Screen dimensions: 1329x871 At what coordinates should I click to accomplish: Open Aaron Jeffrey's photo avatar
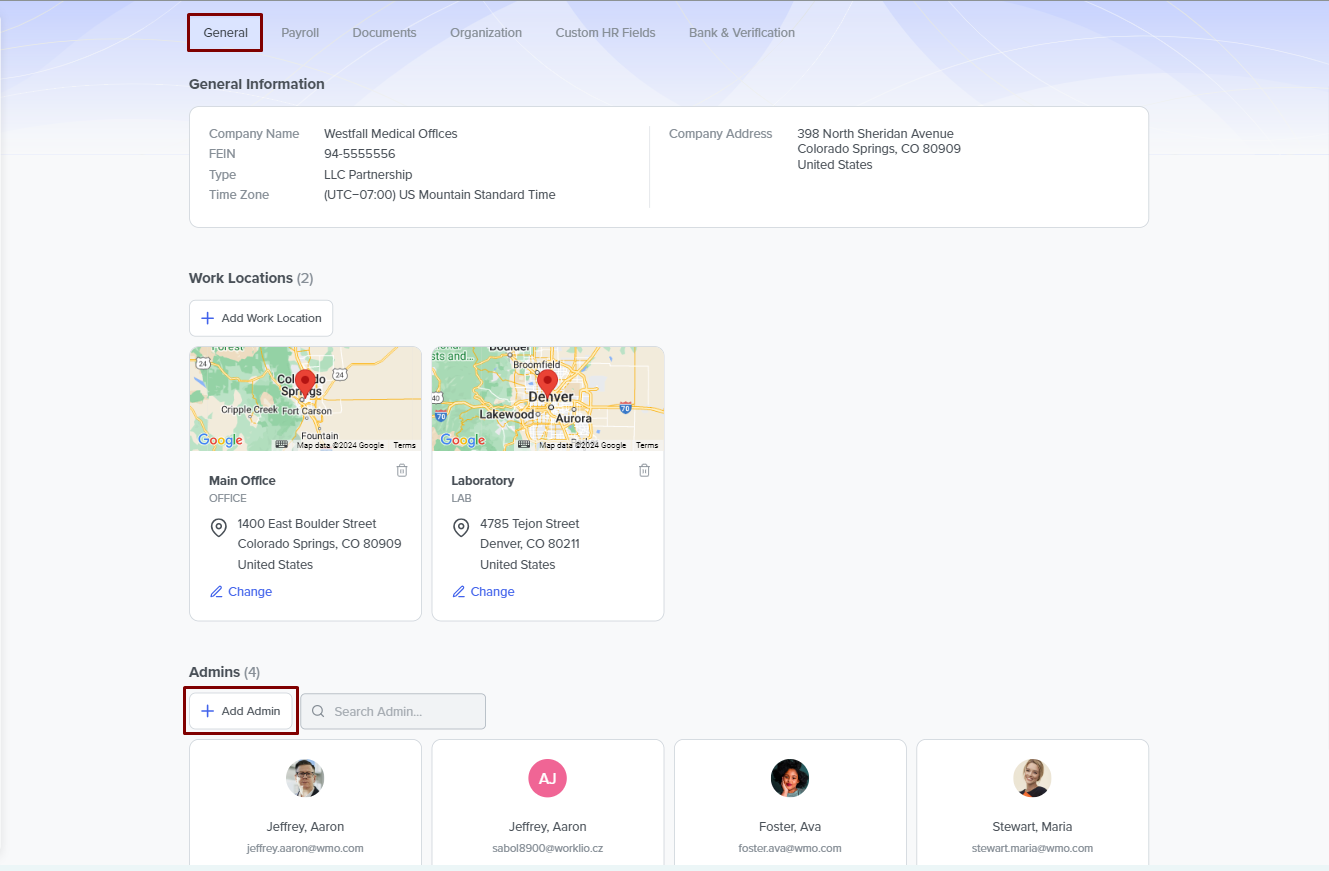click(305, 778)
